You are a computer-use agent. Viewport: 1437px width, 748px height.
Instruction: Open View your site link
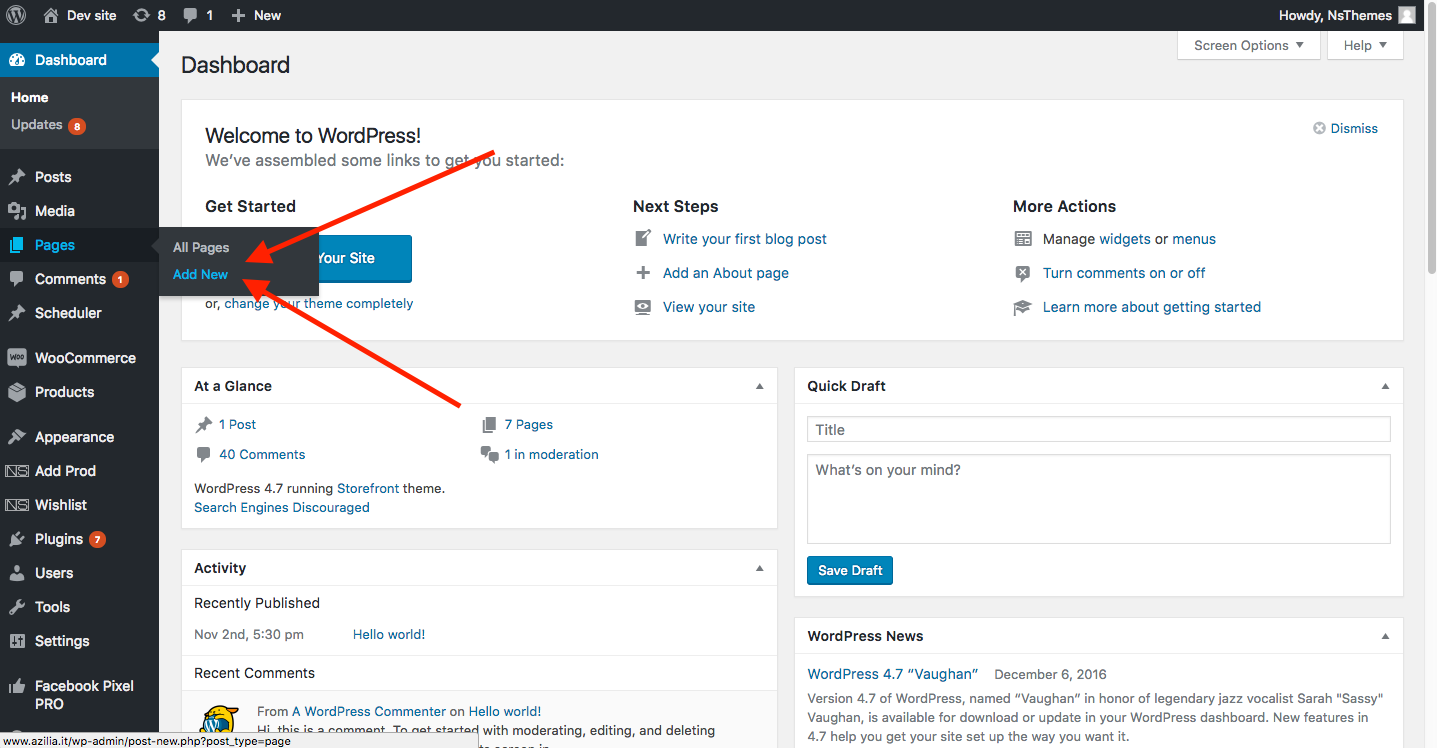(709, 307)
